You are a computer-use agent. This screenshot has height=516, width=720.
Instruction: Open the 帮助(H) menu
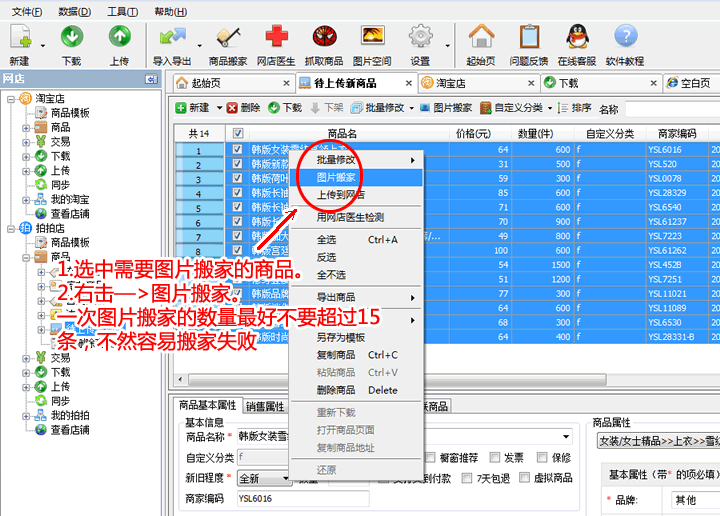pyautogui.click(x=171, y=11)
